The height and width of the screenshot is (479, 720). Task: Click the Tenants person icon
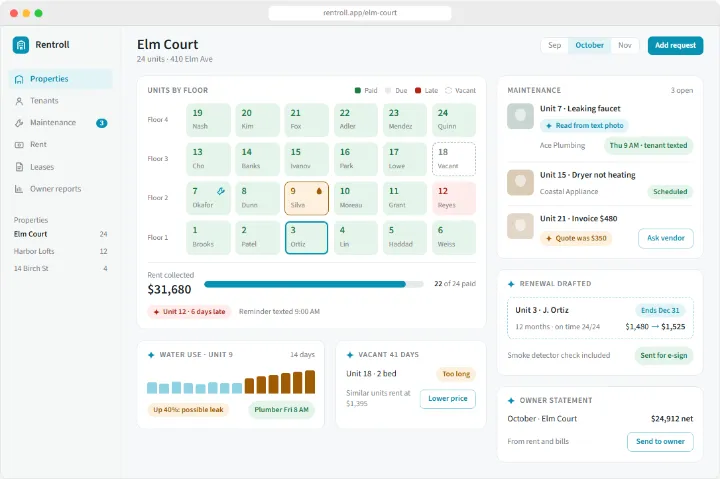[19, 101]
